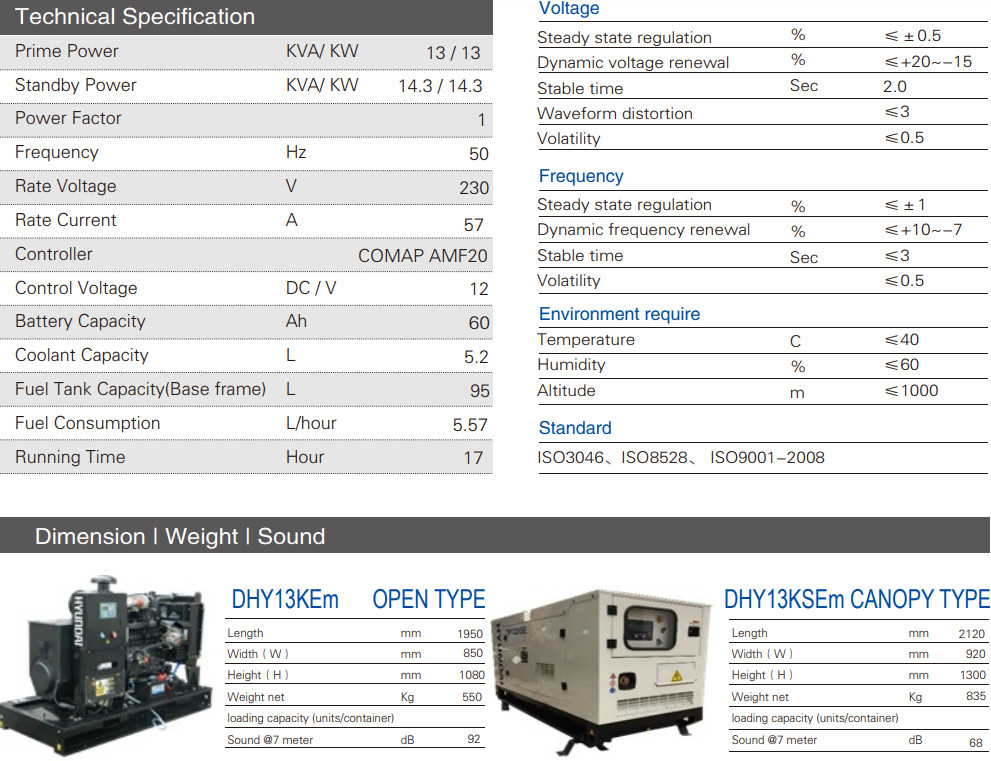Click the canopy length value '2120'
Viewport: 991px width, 761px height.
tap(971, 634)
